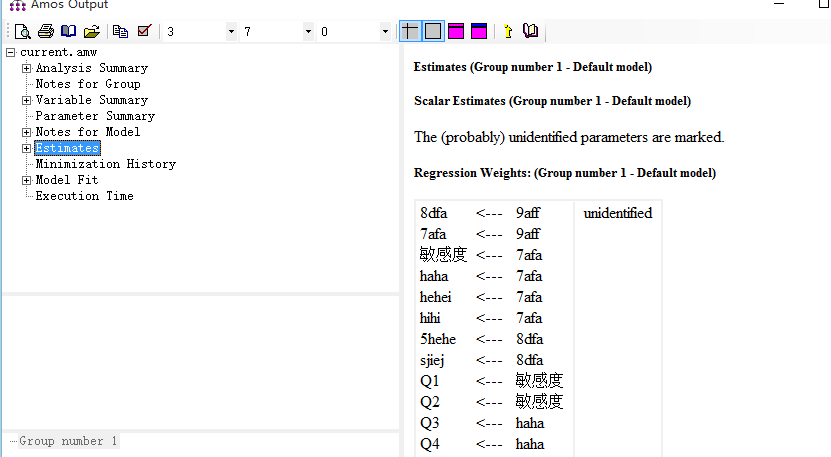The image size is (831, 457).
Task: Select Execution Time in the tree
Action: pyautogui.click(x=84, y=196)
